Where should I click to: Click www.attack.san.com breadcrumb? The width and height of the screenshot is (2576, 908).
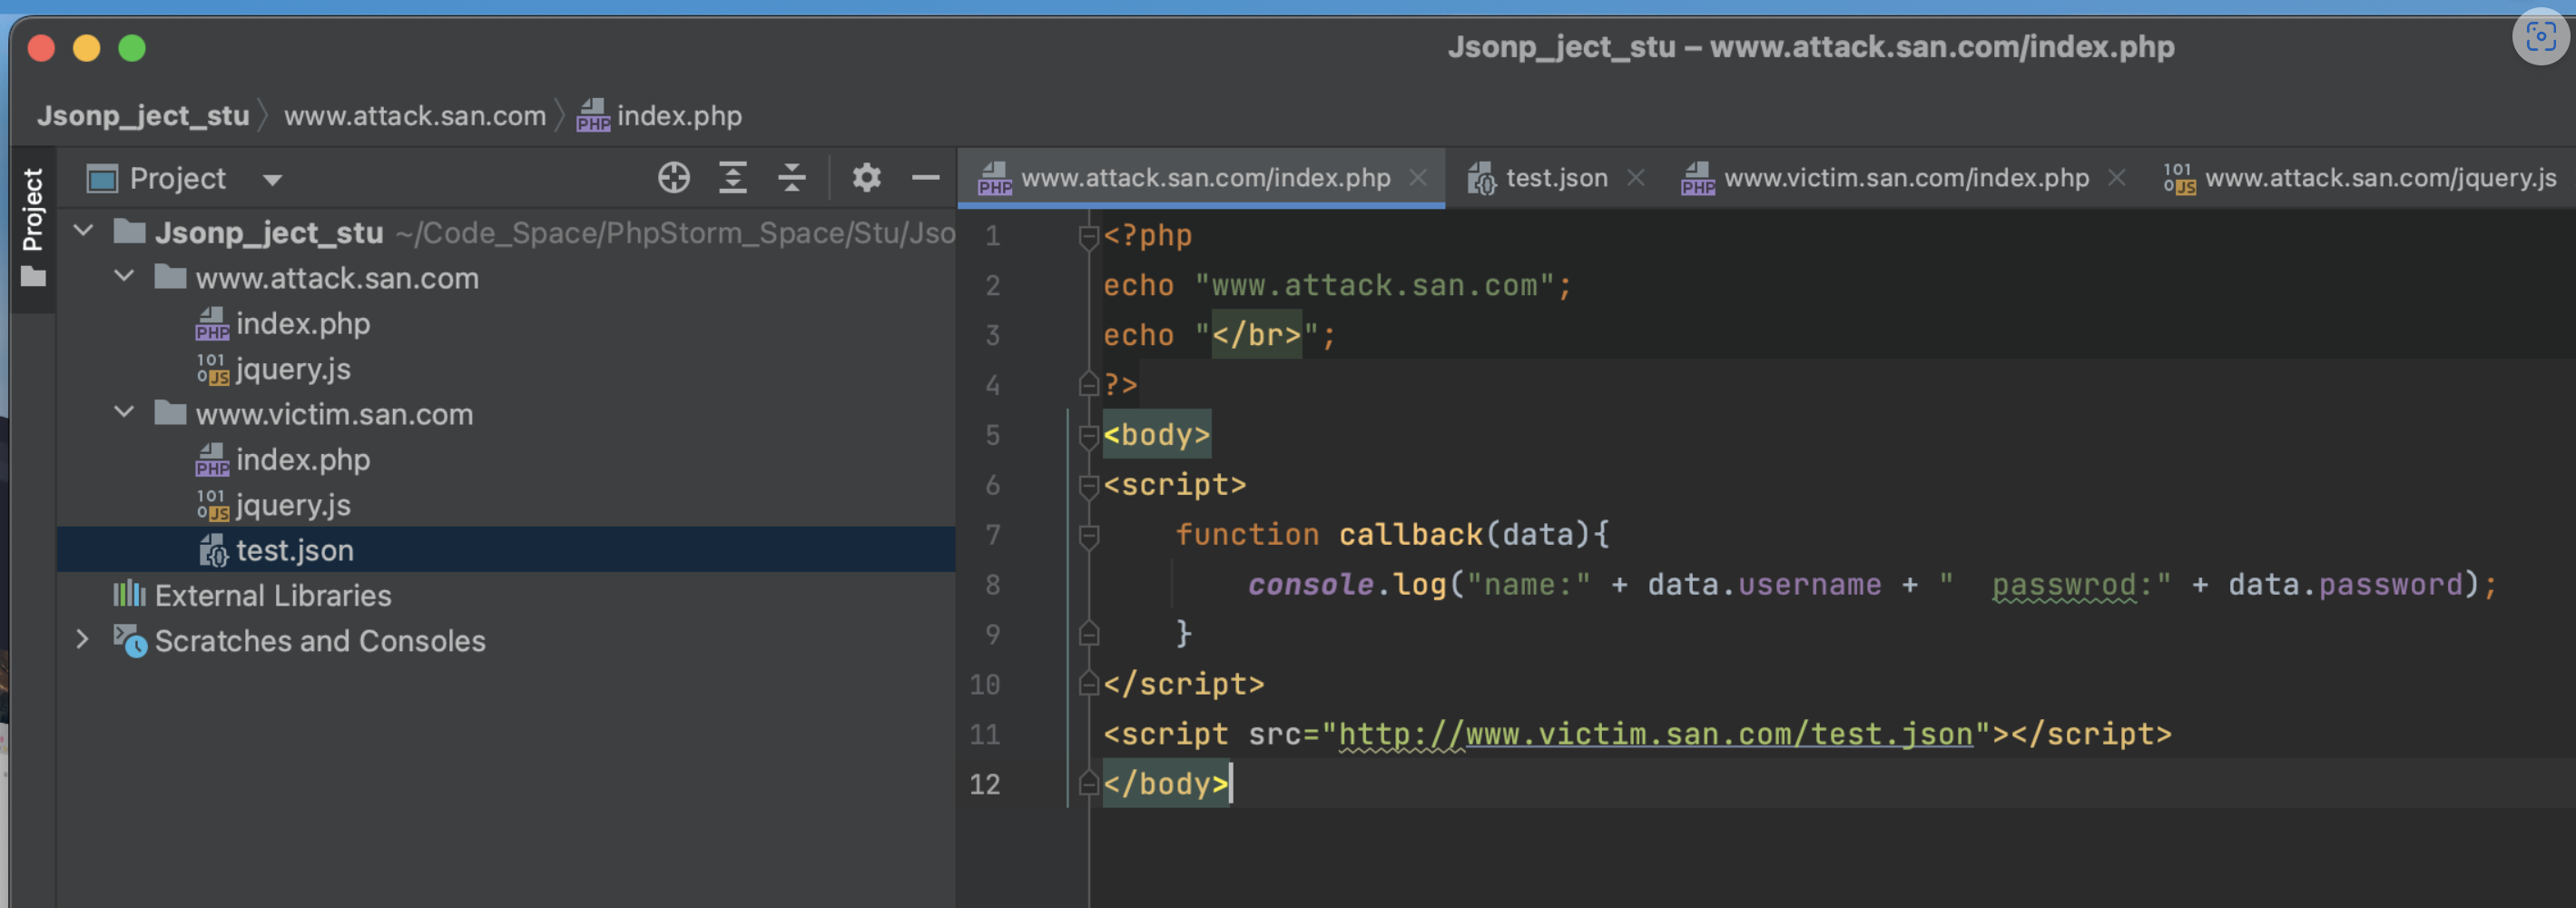(x=415, y=116)
